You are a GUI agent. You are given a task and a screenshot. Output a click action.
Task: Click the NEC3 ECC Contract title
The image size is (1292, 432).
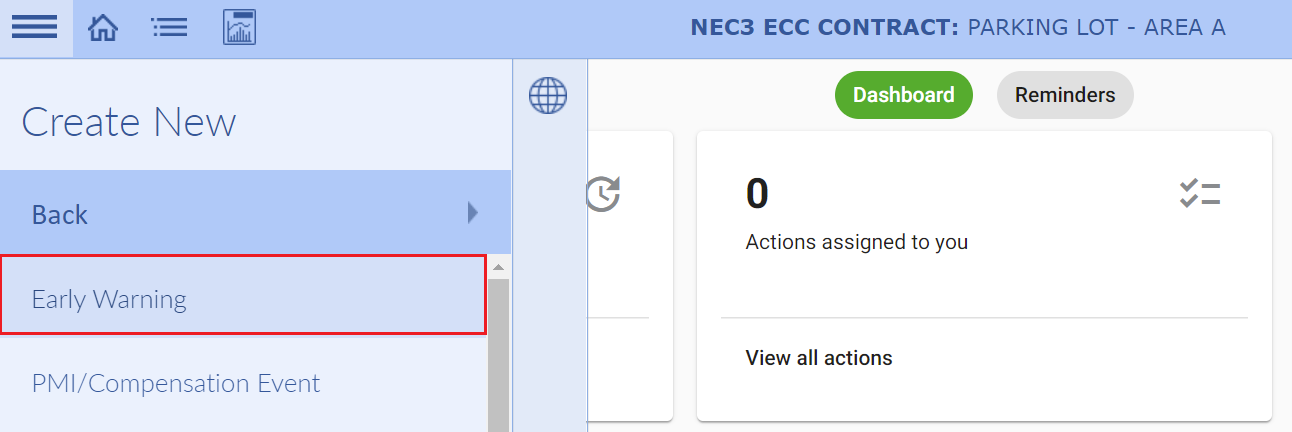click(957, 28)
